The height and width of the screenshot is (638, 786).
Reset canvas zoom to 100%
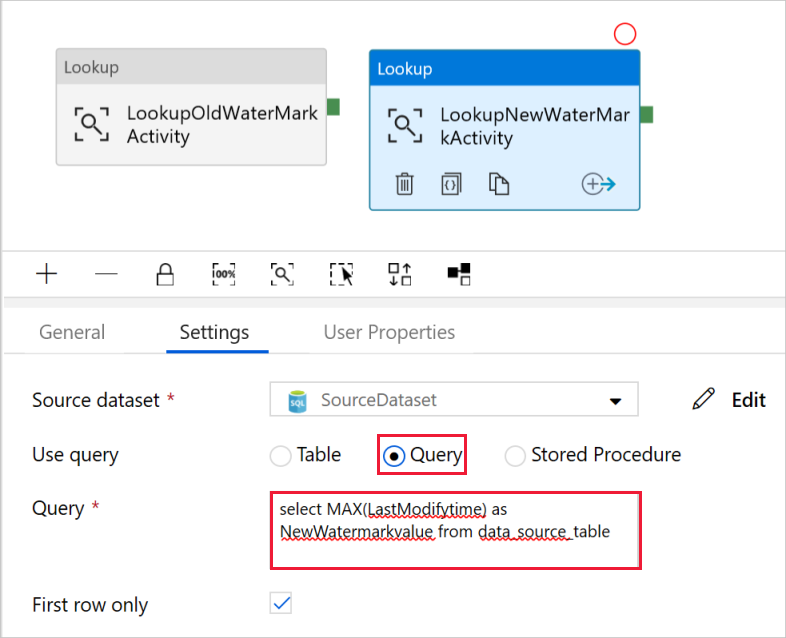[224, 274]
